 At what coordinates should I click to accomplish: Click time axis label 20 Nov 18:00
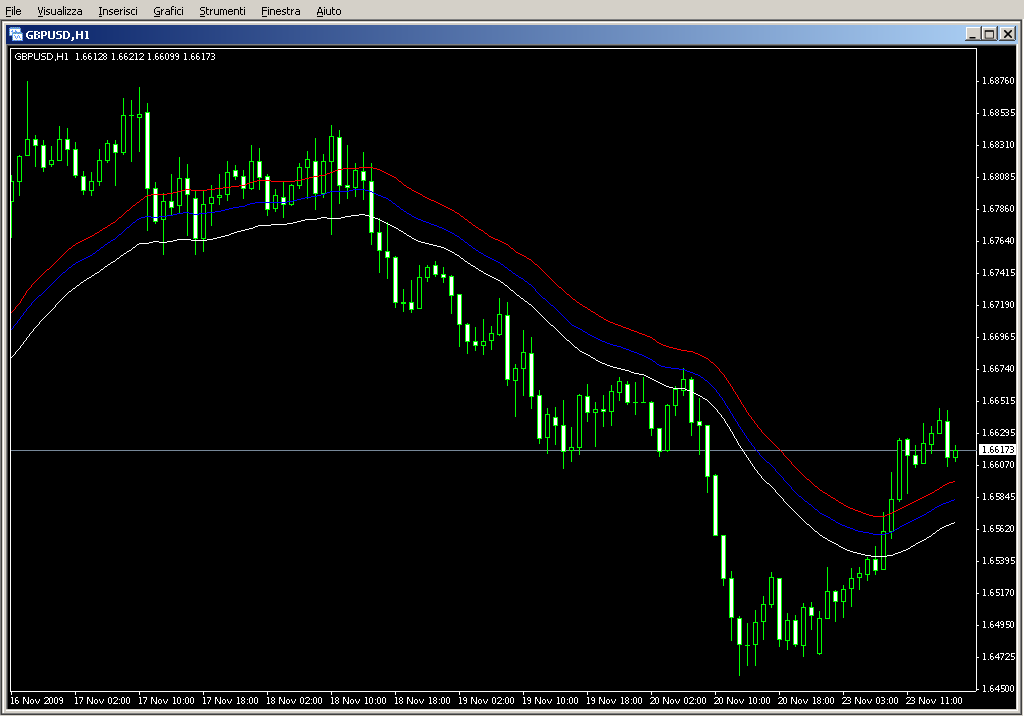point(806,701)
